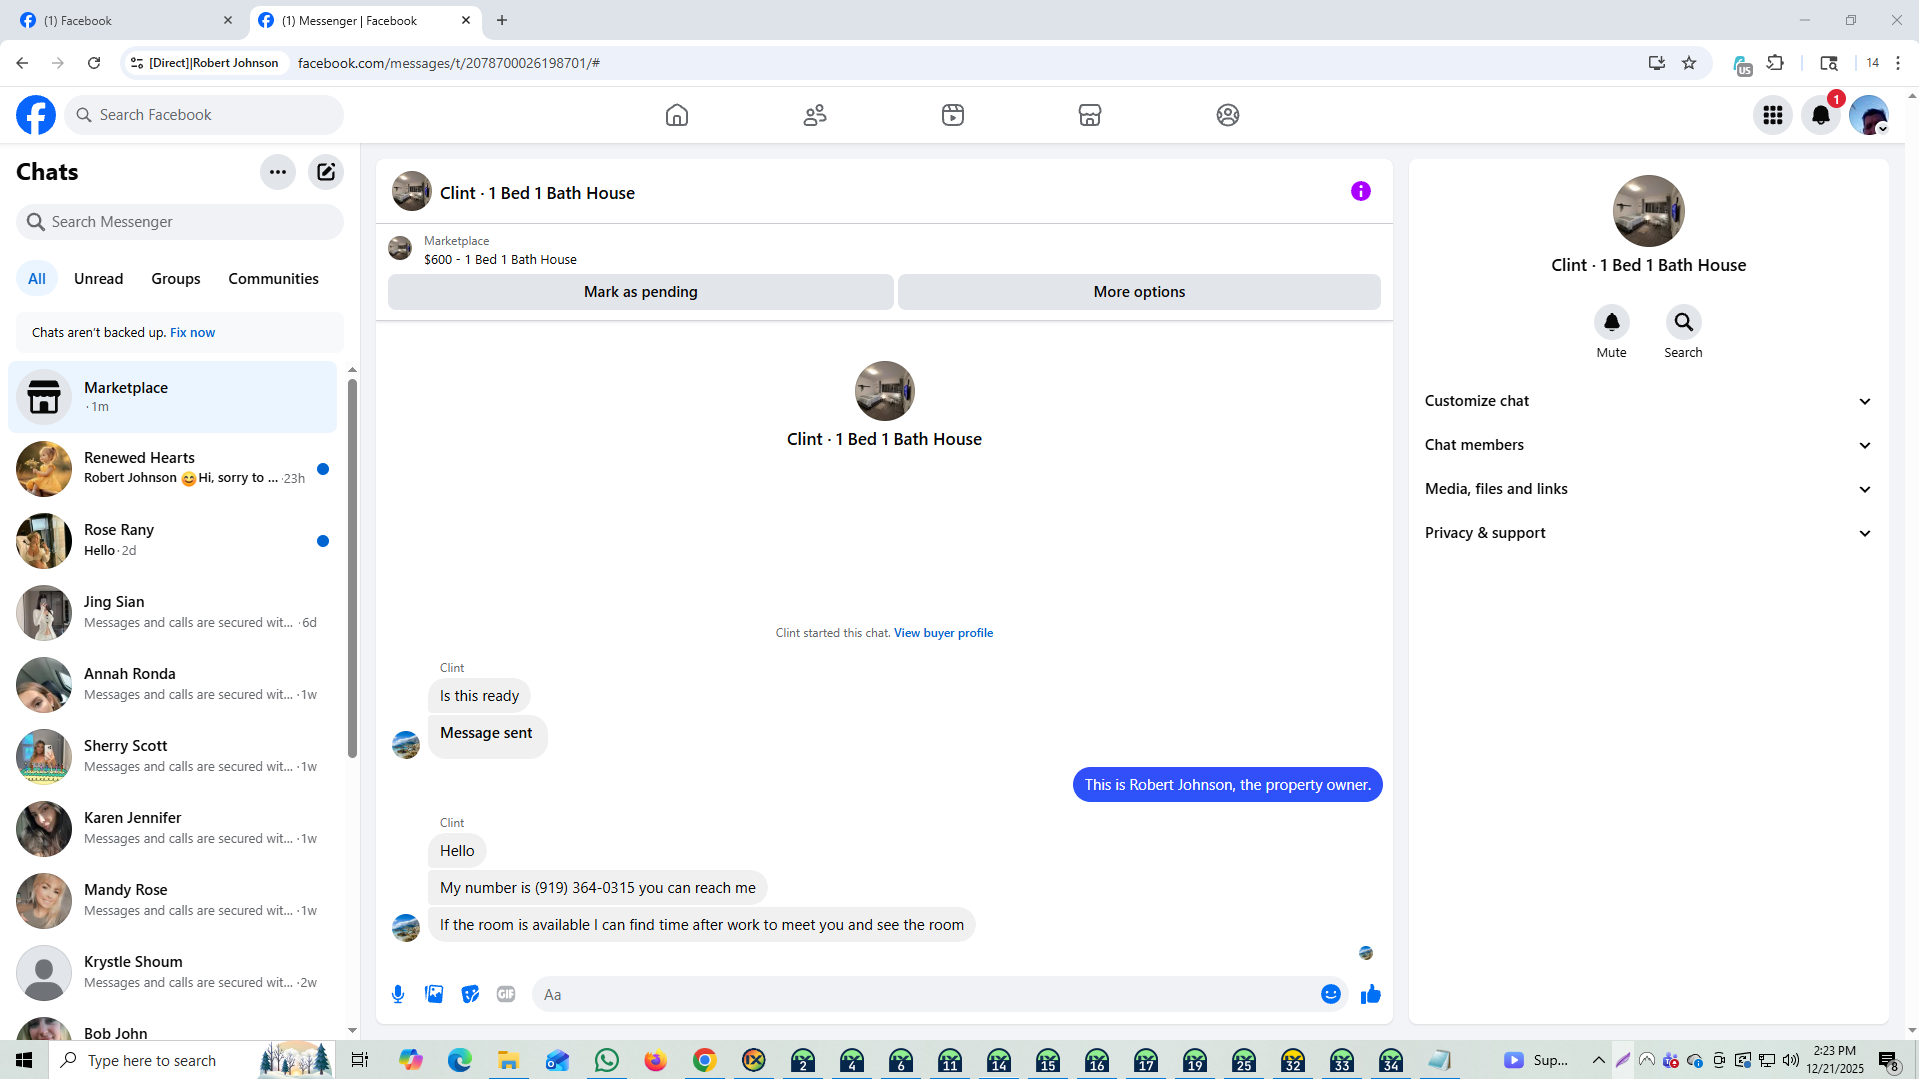Choose a sticker icon
Screen dimensions: 1919x1079
point(470,994)
